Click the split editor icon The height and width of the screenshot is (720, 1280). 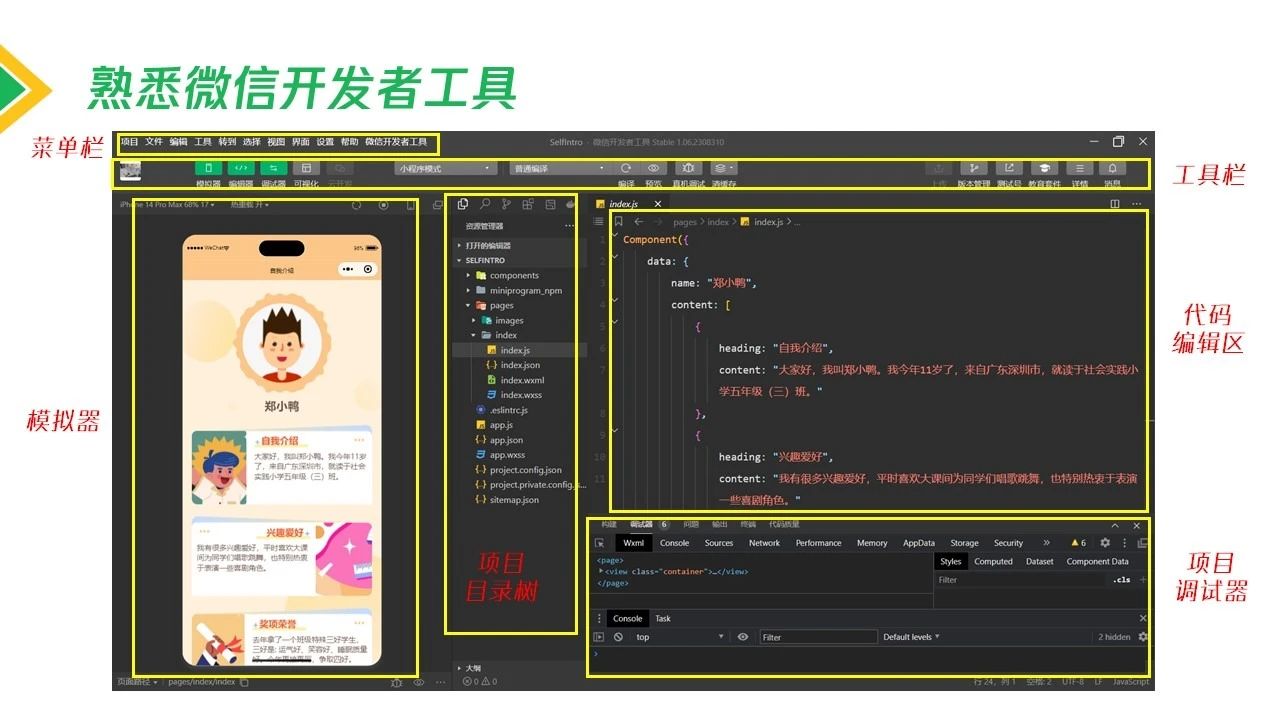pos(1115,204)
